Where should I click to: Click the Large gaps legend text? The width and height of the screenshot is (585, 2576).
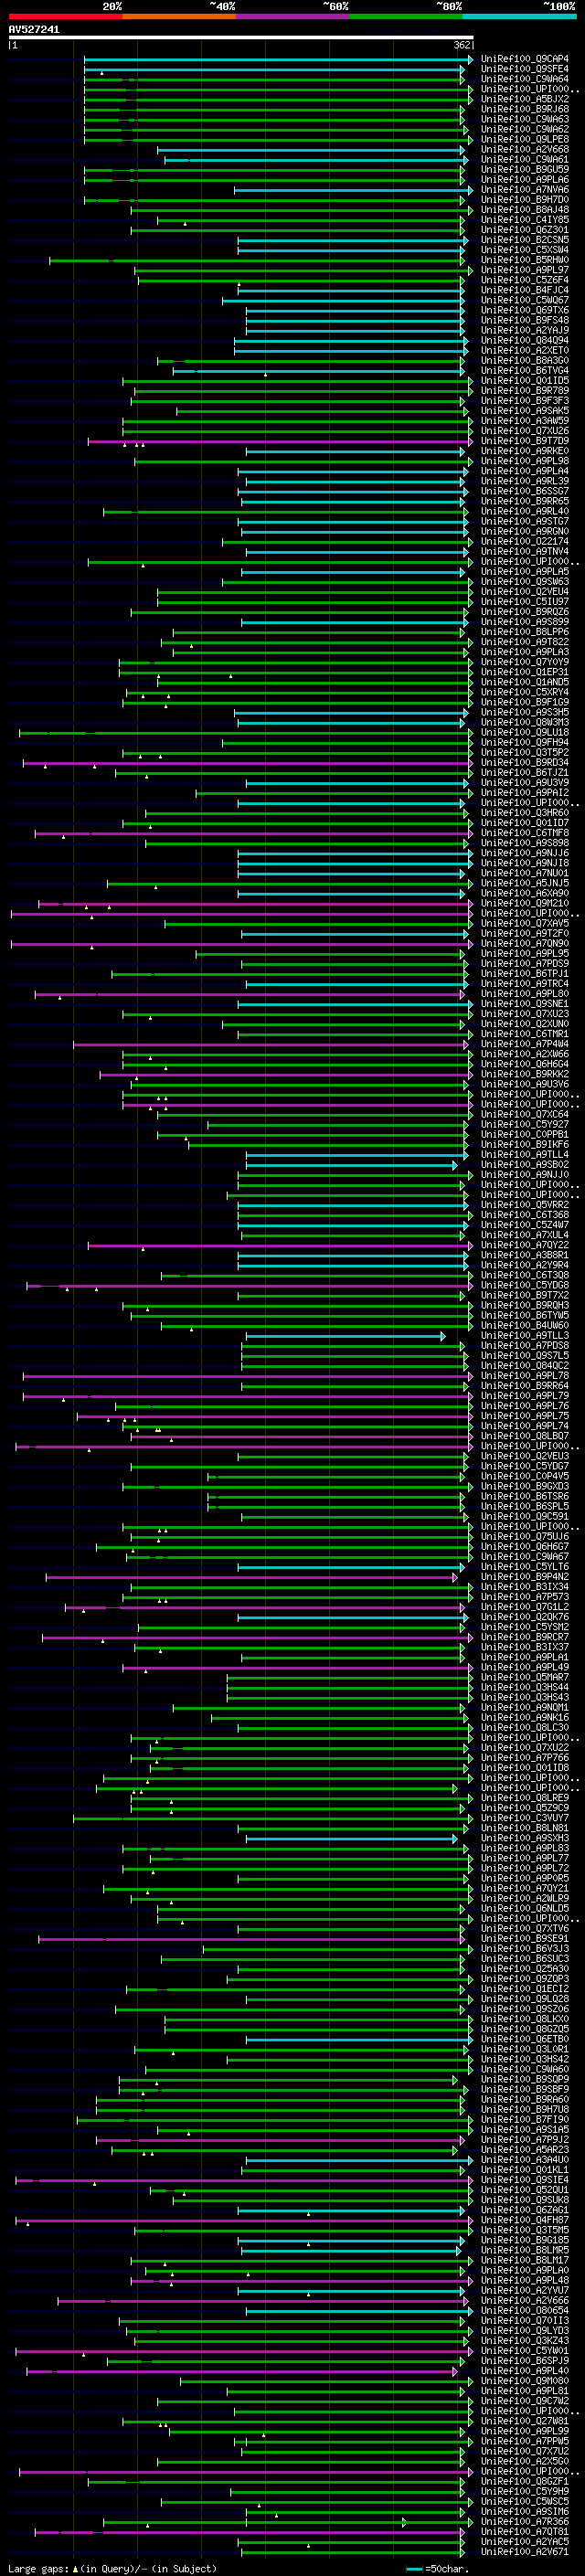click(x=112, y=2568)
